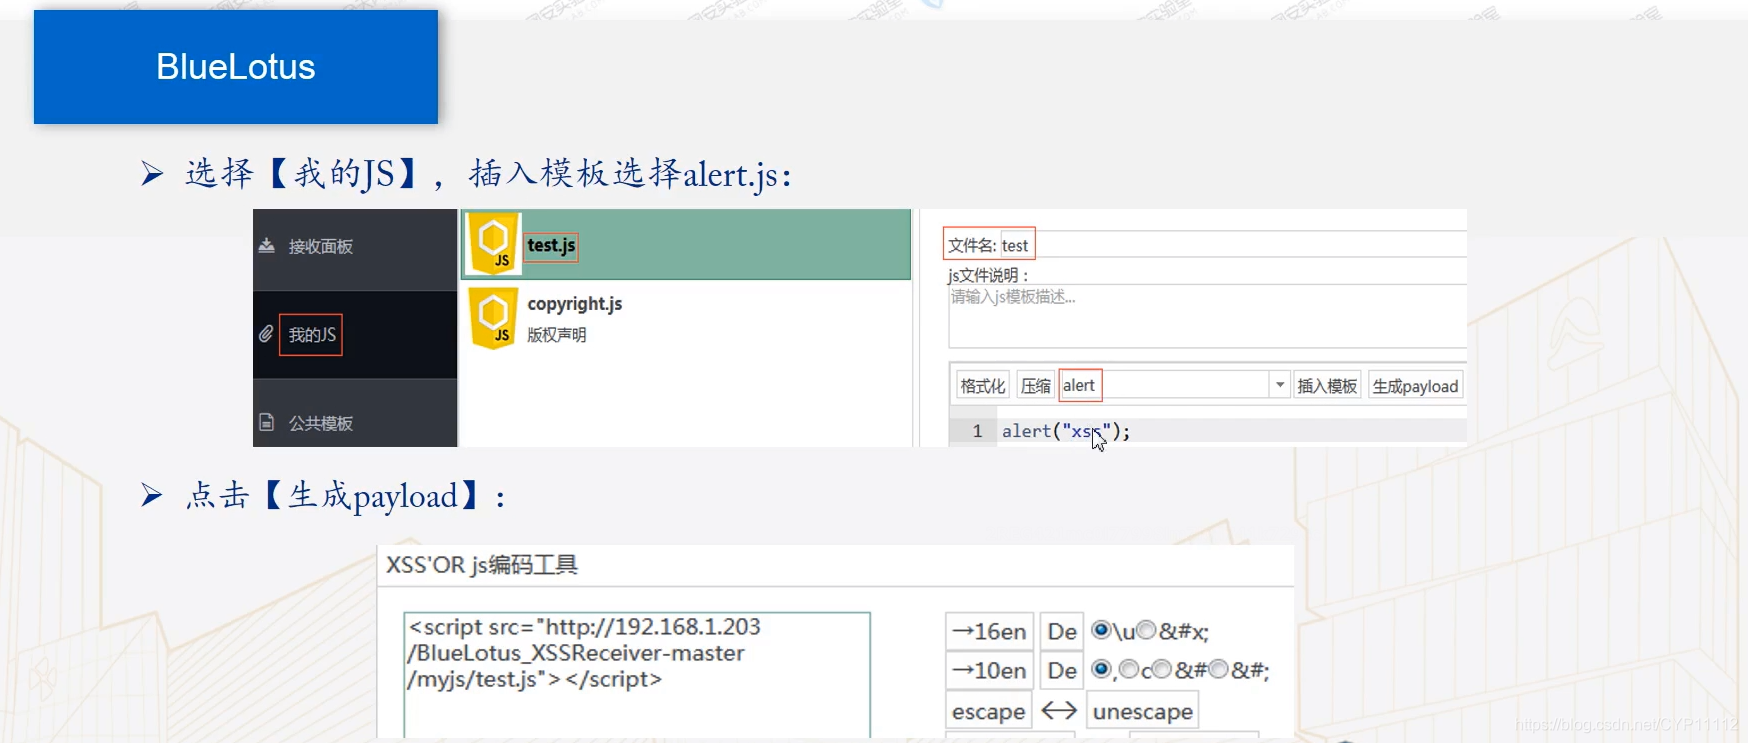Click the 文件名 input field containing test
The width and height of the screenshot is (1748, 743).
(x=1233, y=245)
